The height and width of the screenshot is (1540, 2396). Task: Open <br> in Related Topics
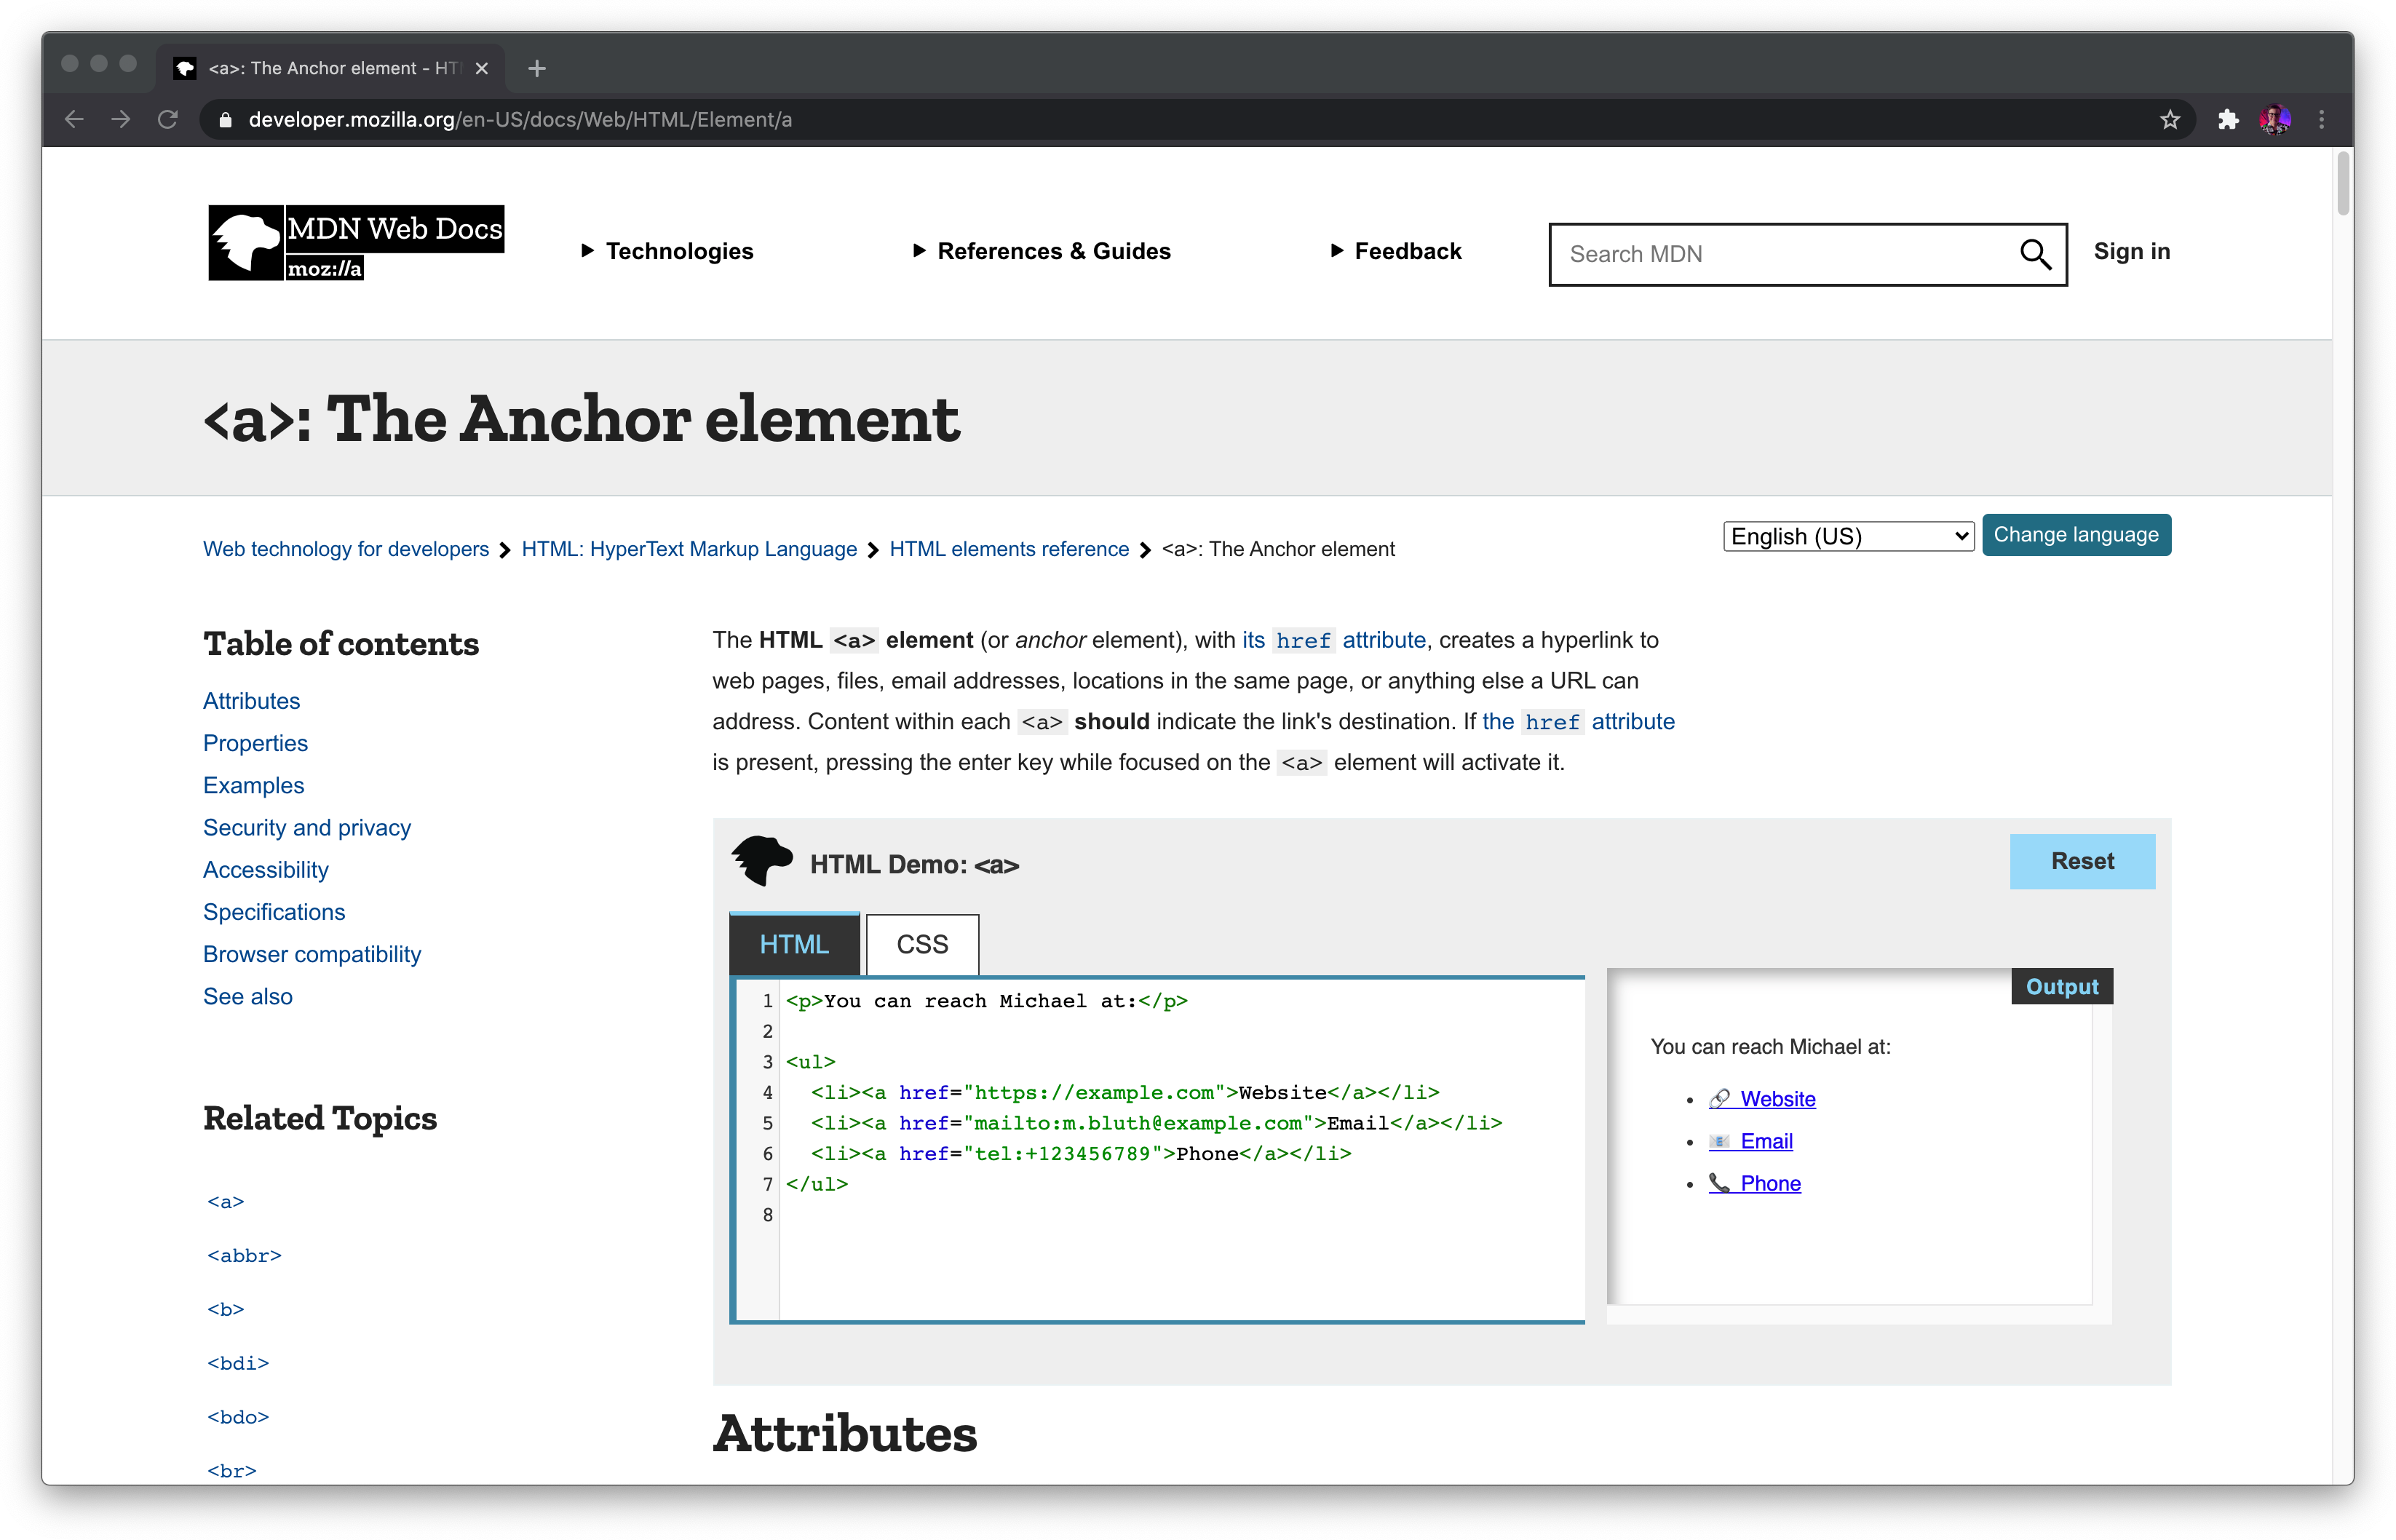[232, 1470]
